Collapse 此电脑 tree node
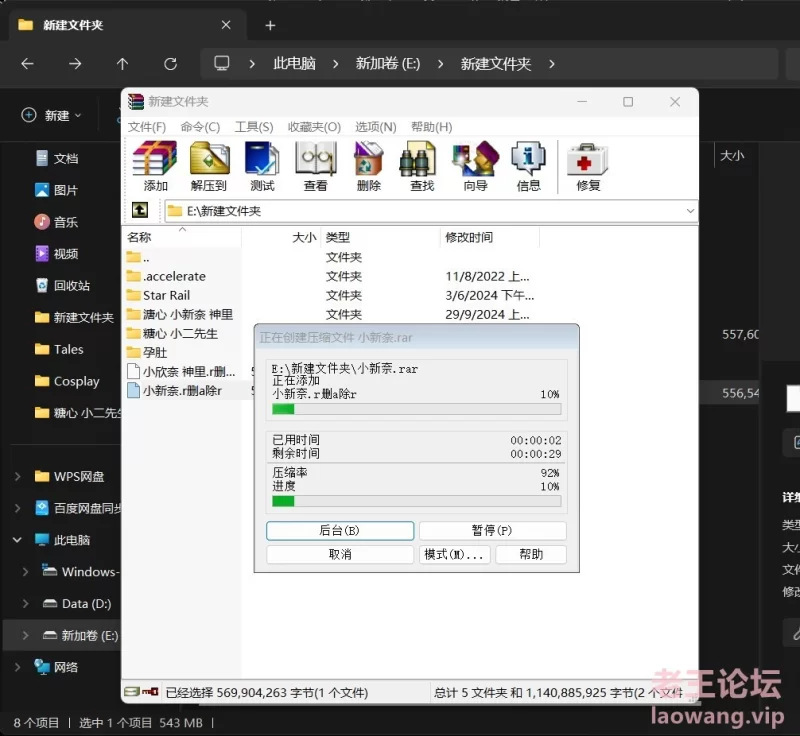Viewport: 800px width, 736px height. [17, 540]
